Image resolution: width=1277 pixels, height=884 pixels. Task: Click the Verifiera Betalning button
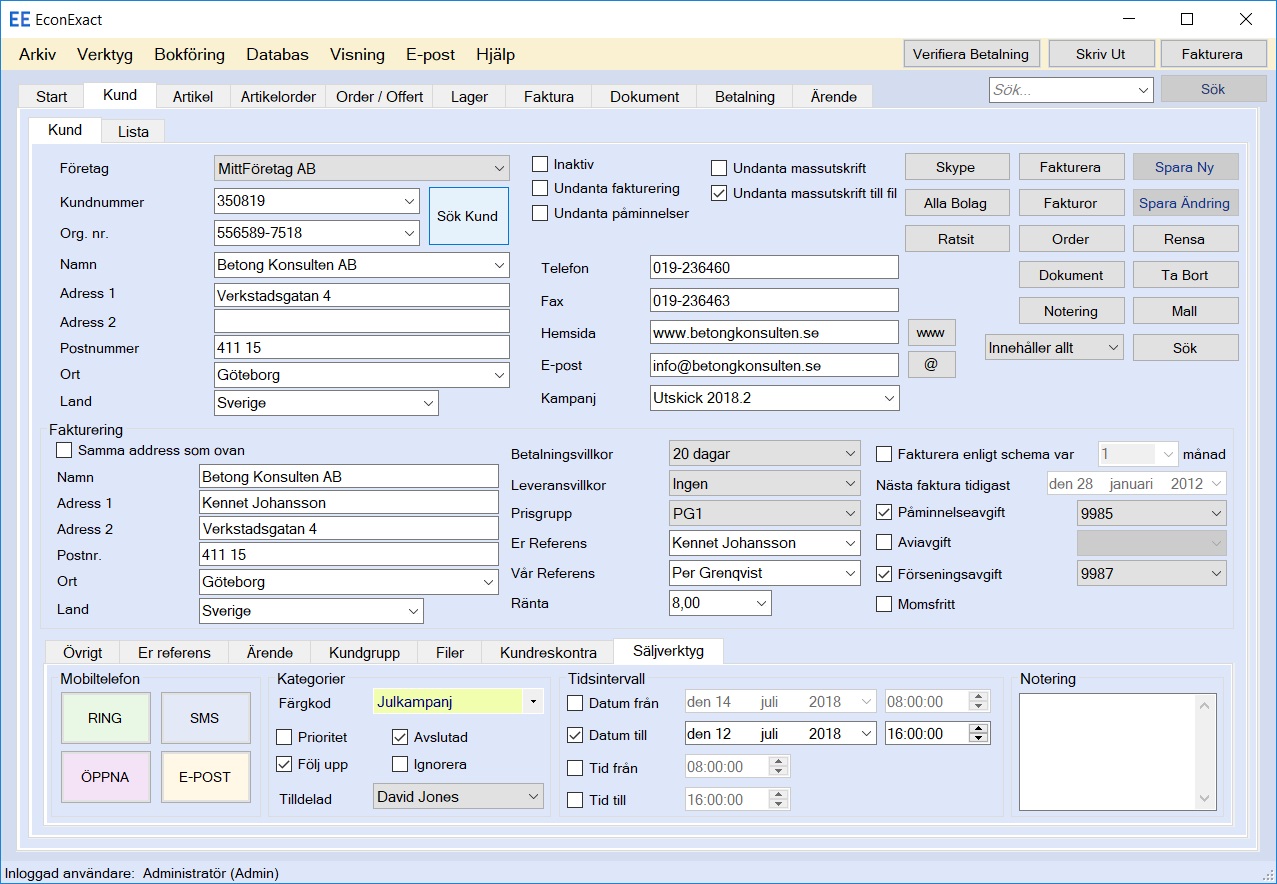[x=971, y=54]
